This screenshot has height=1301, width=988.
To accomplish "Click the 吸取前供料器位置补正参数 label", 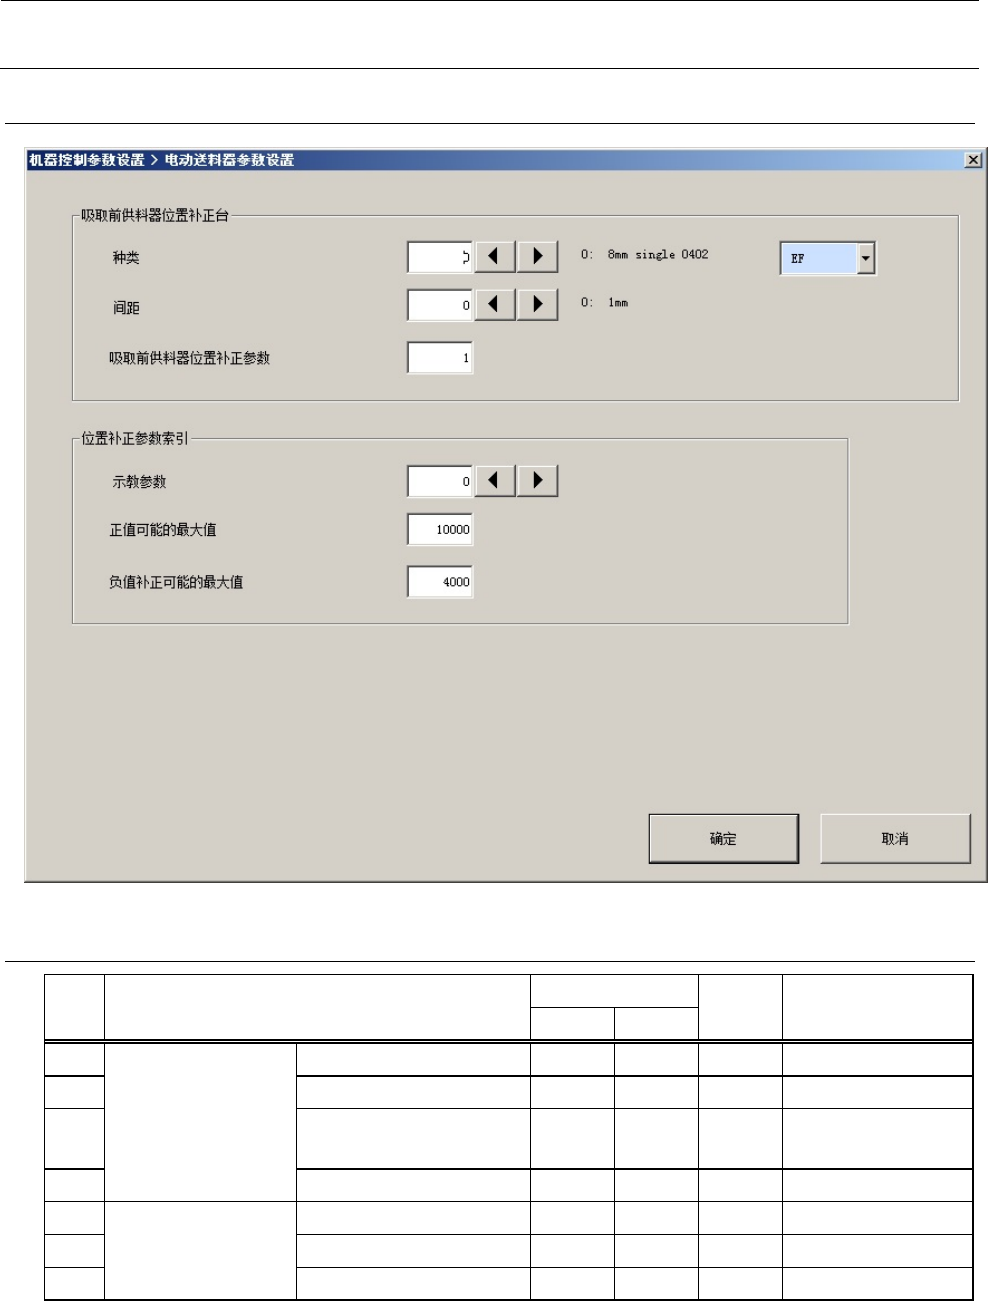I will pos(190,358).
